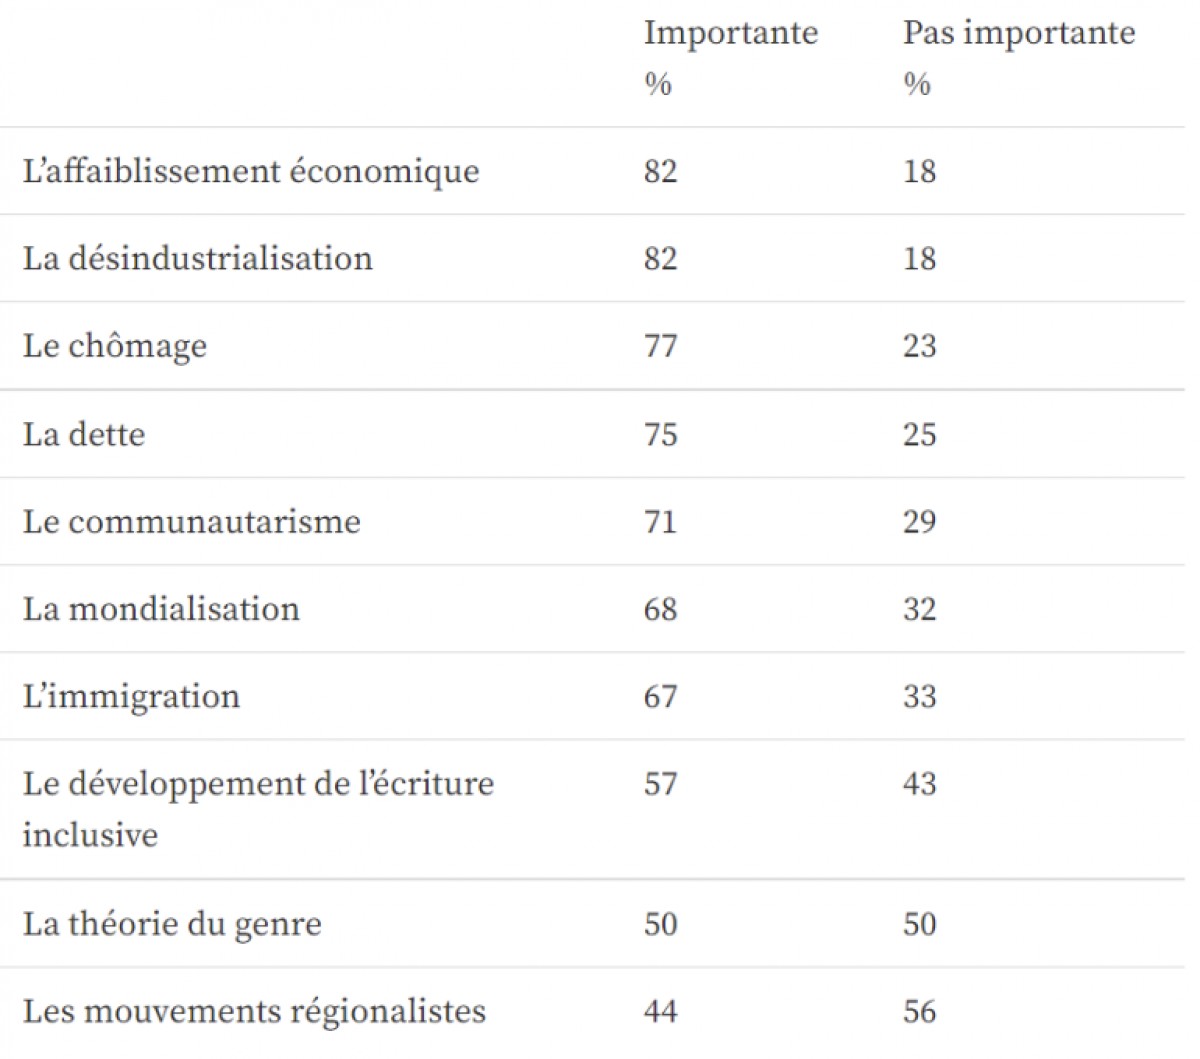Select the value 56 for mouvements régionalistes
Screen dimensions: 1200x1059
[x=920, y=1012]
